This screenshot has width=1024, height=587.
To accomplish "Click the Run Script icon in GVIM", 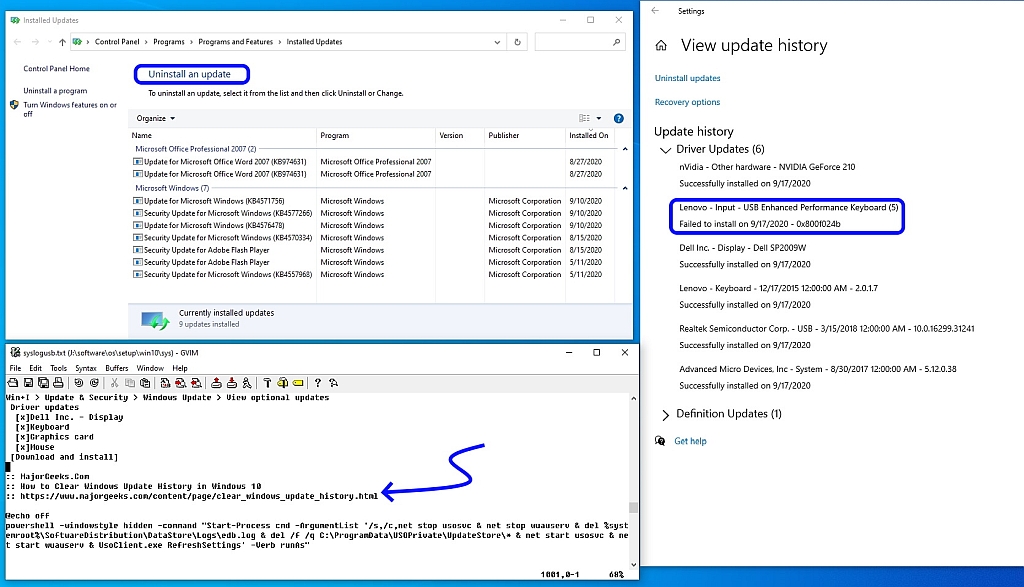I will 246,383.
